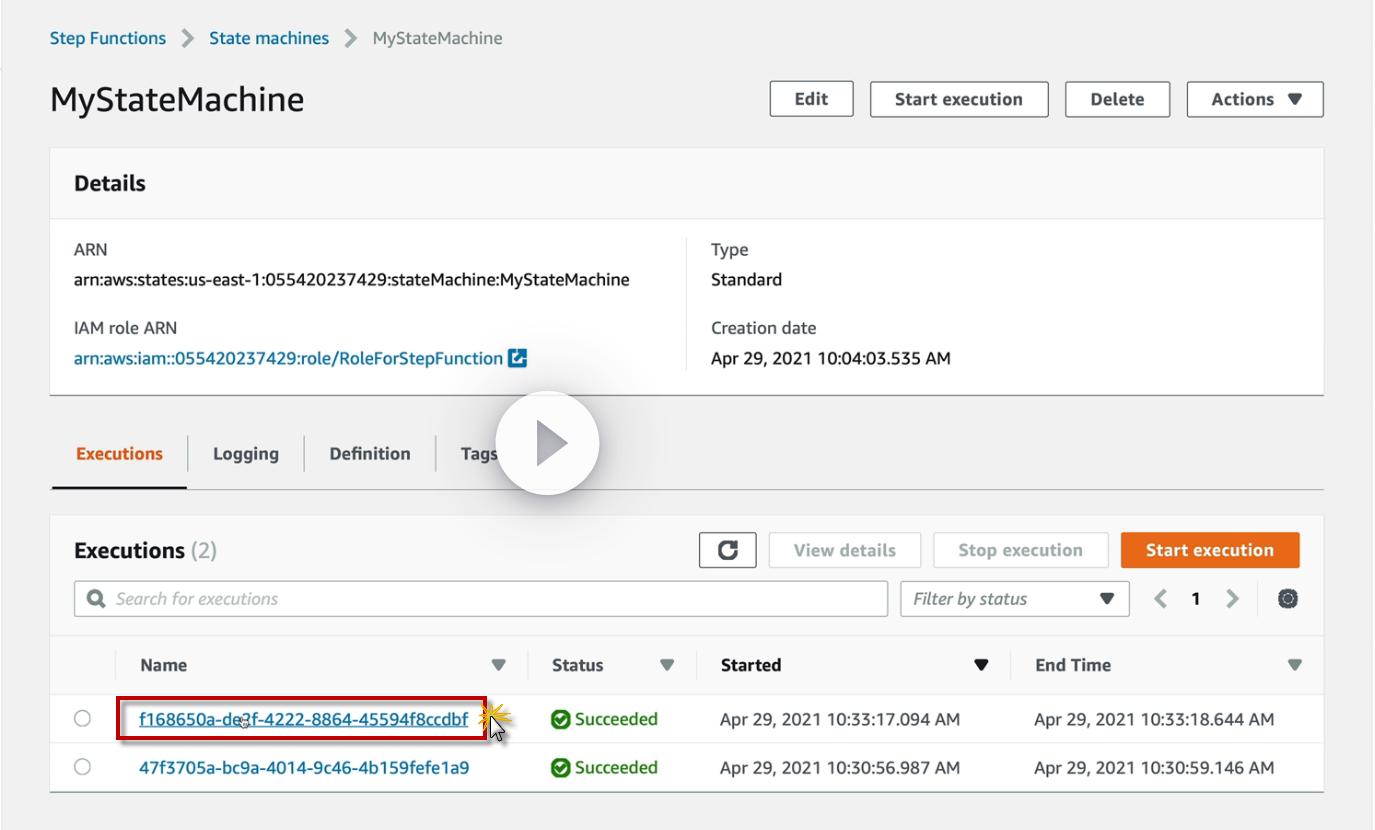The width and height of the screenshot is (1375, 830).
Task: Sort executions by Name column arrow
Action: [x=498, y=665]
